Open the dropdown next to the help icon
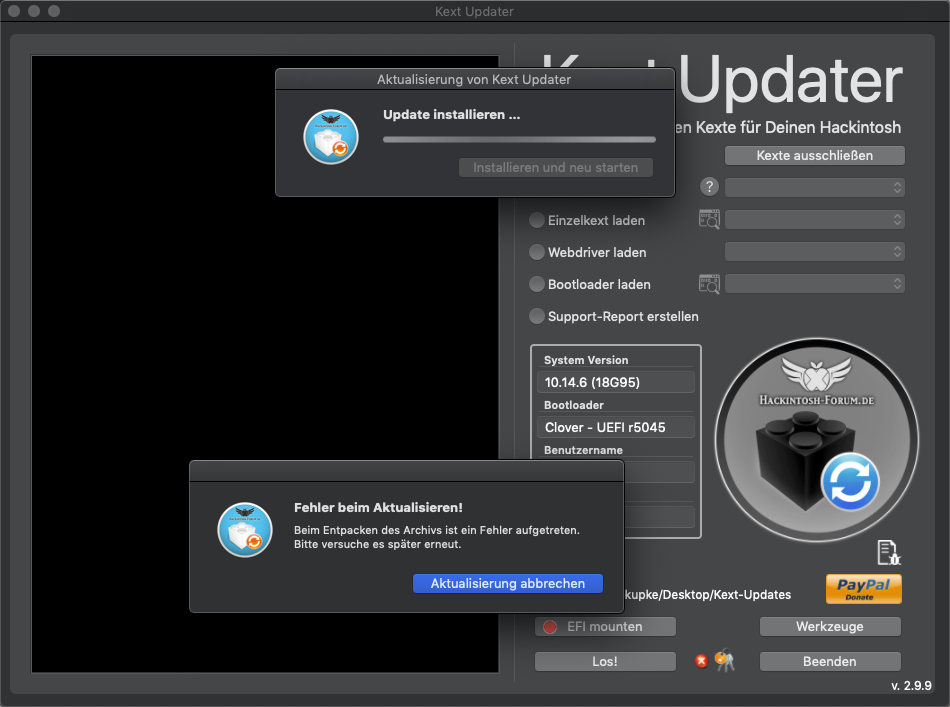Viewport: 950px width, 707px height. point(814,187)
